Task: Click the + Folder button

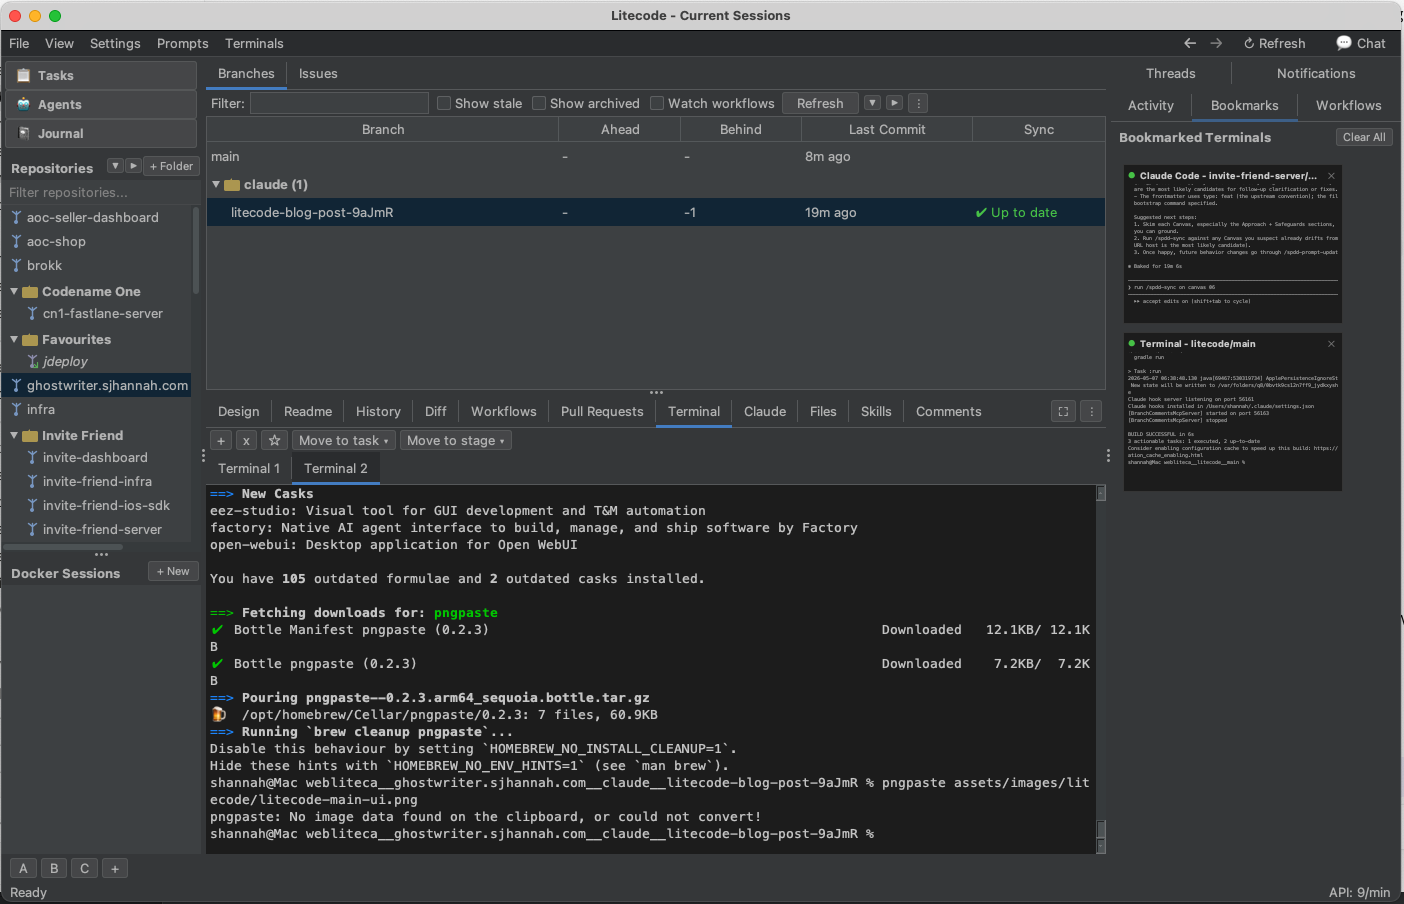Action: (171, 166)
